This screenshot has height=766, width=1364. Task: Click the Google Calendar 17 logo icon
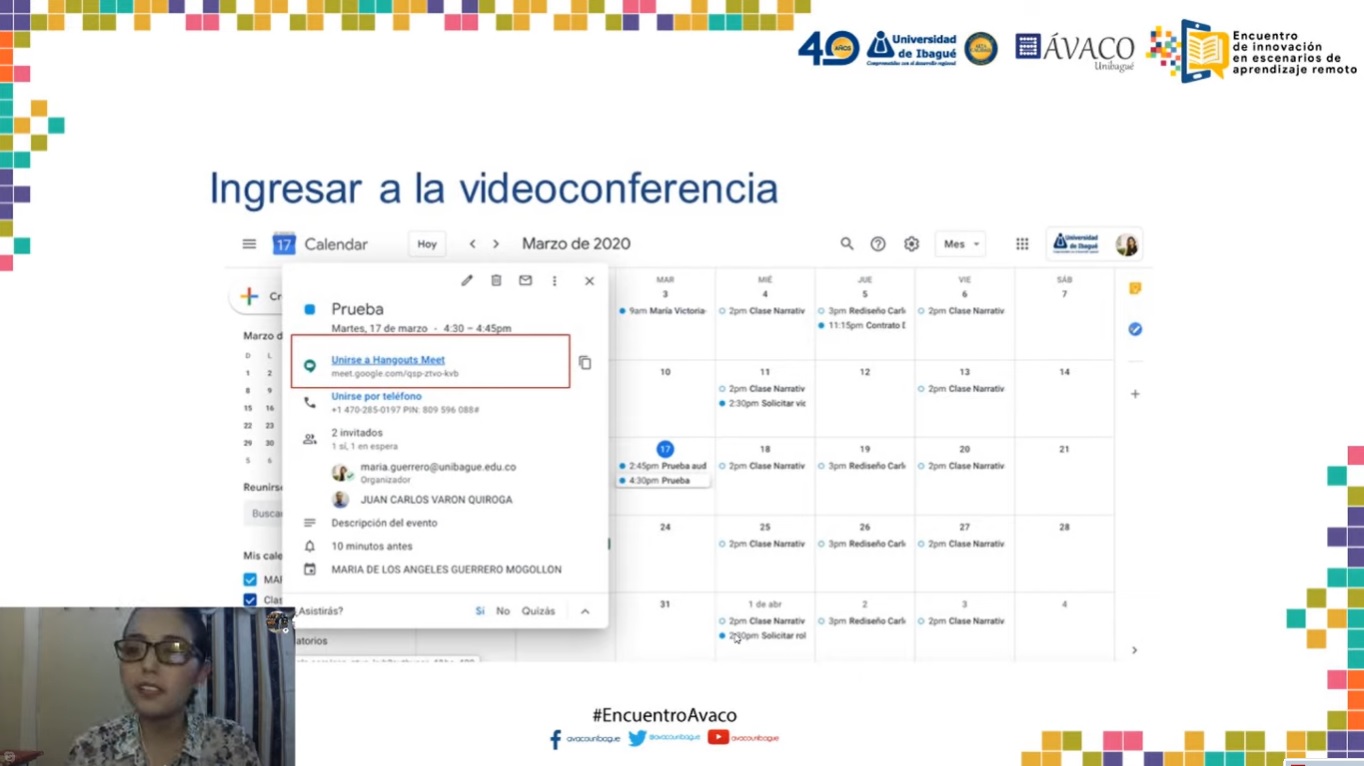pos(284,244)
